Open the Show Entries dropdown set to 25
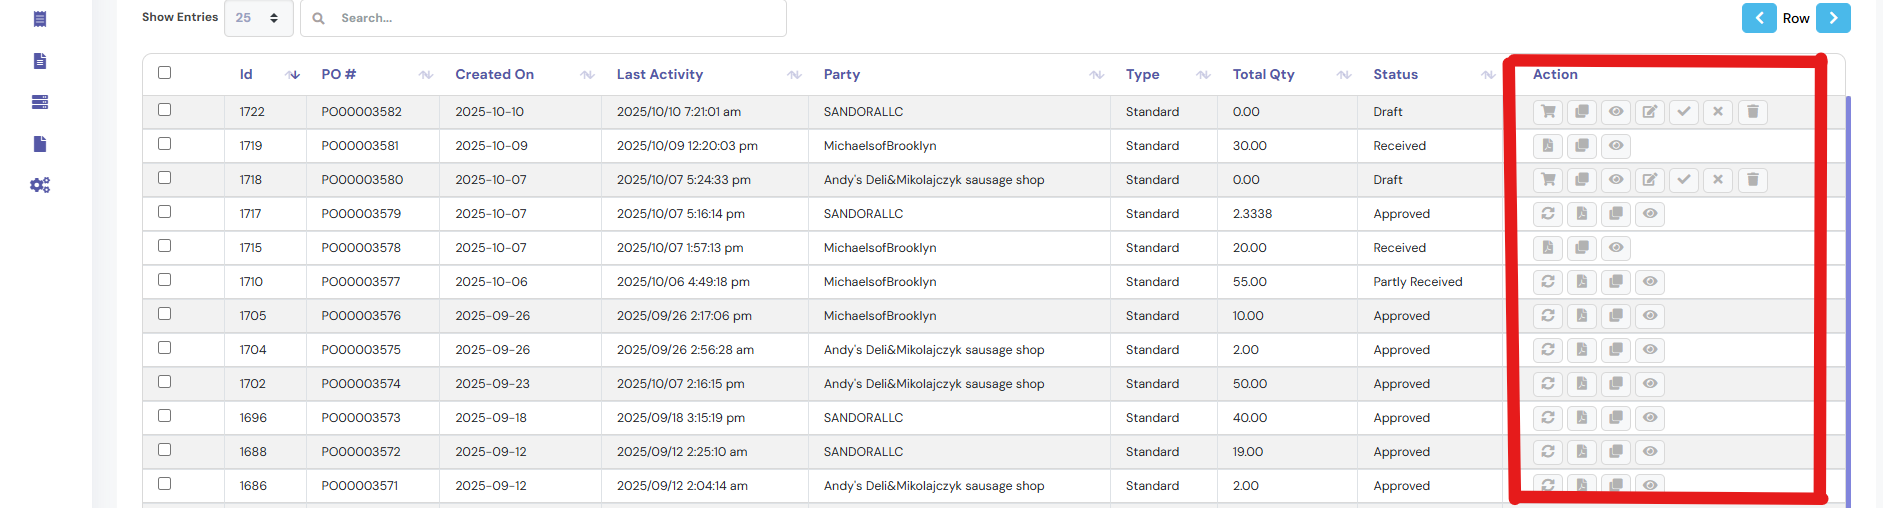 tap(258, 18)
